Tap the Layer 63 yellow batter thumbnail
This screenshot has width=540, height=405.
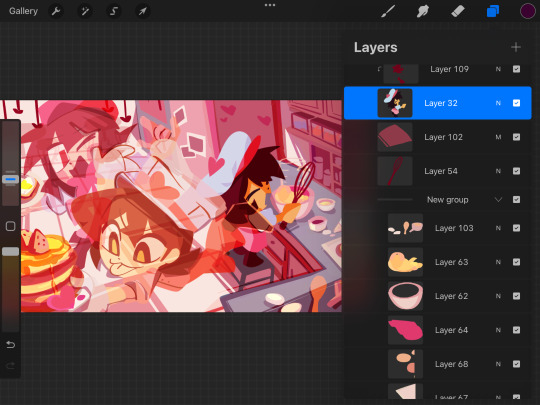coord(405,262)
